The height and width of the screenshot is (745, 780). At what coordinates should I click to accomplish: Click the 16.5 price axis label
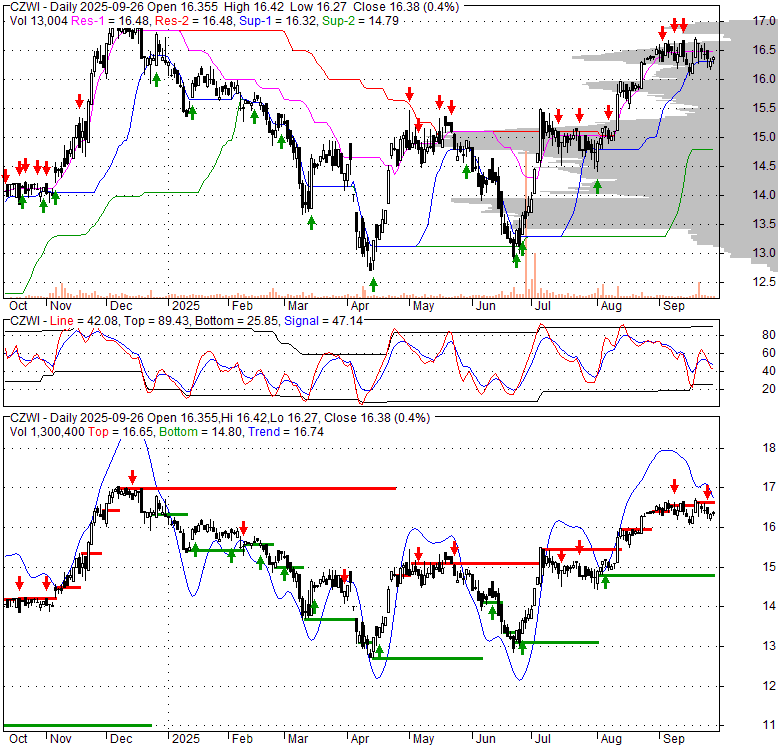(765, 50)
